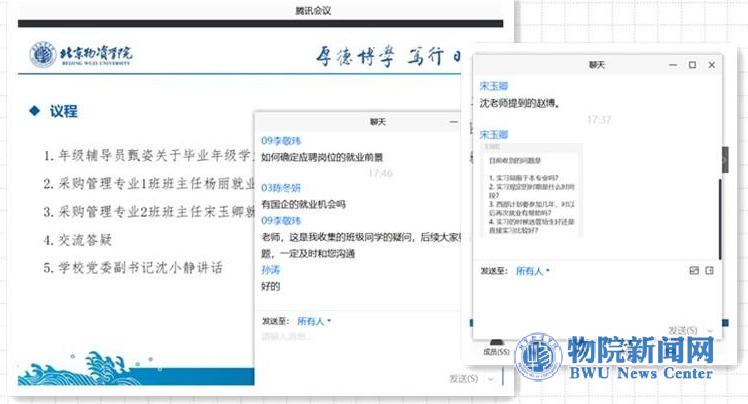Expand the send options arrow in left chat

point(489,379)
